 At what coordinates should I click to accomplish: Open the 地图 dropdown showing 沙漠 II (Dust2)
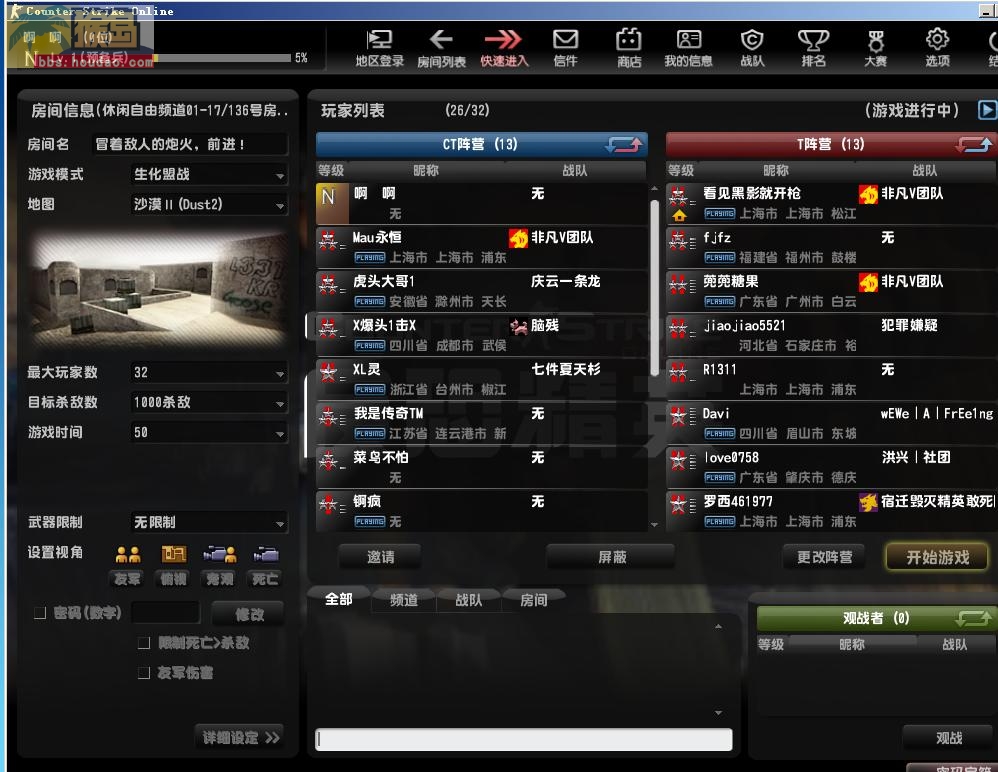coord(209,204)
